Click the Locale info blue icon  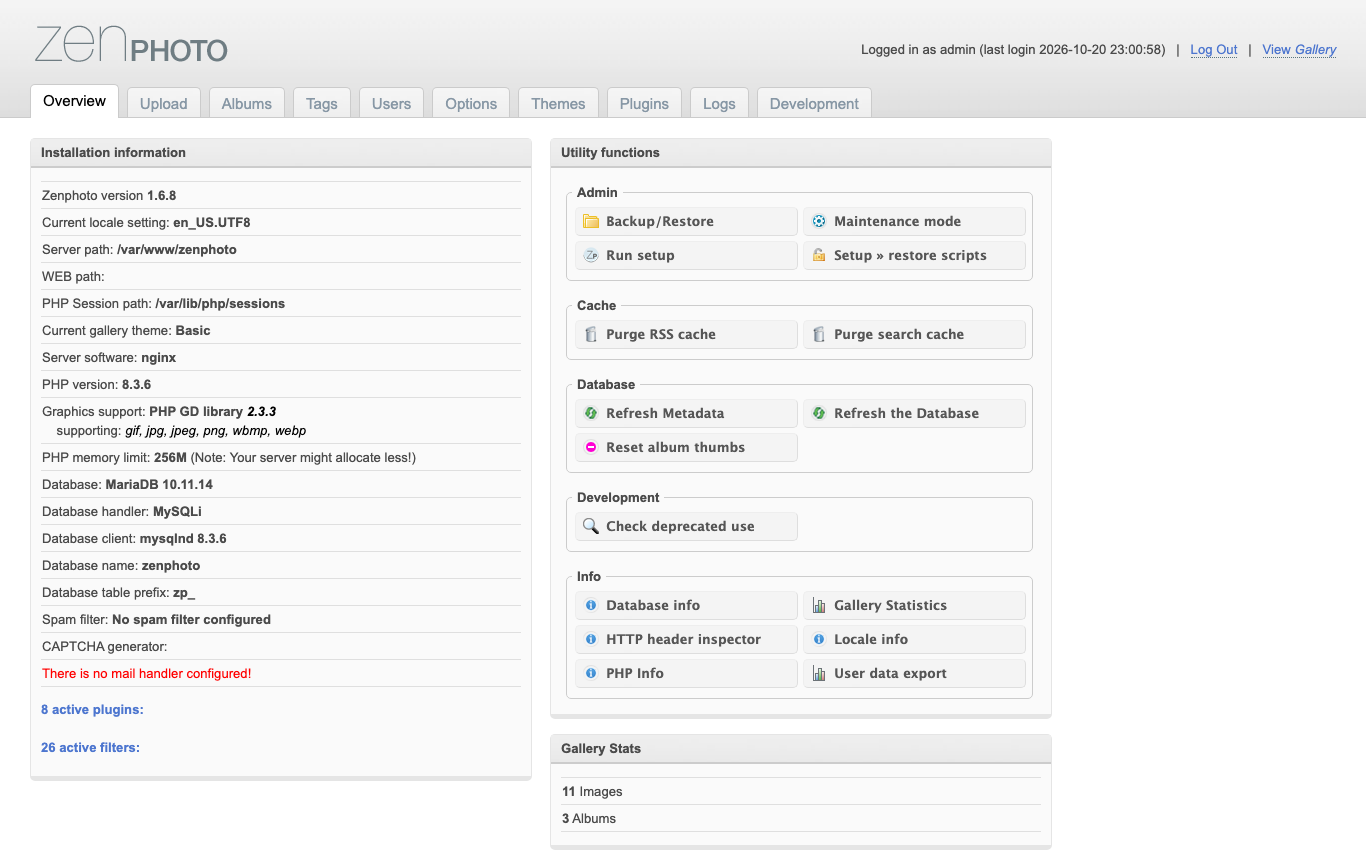click(819, 639)
